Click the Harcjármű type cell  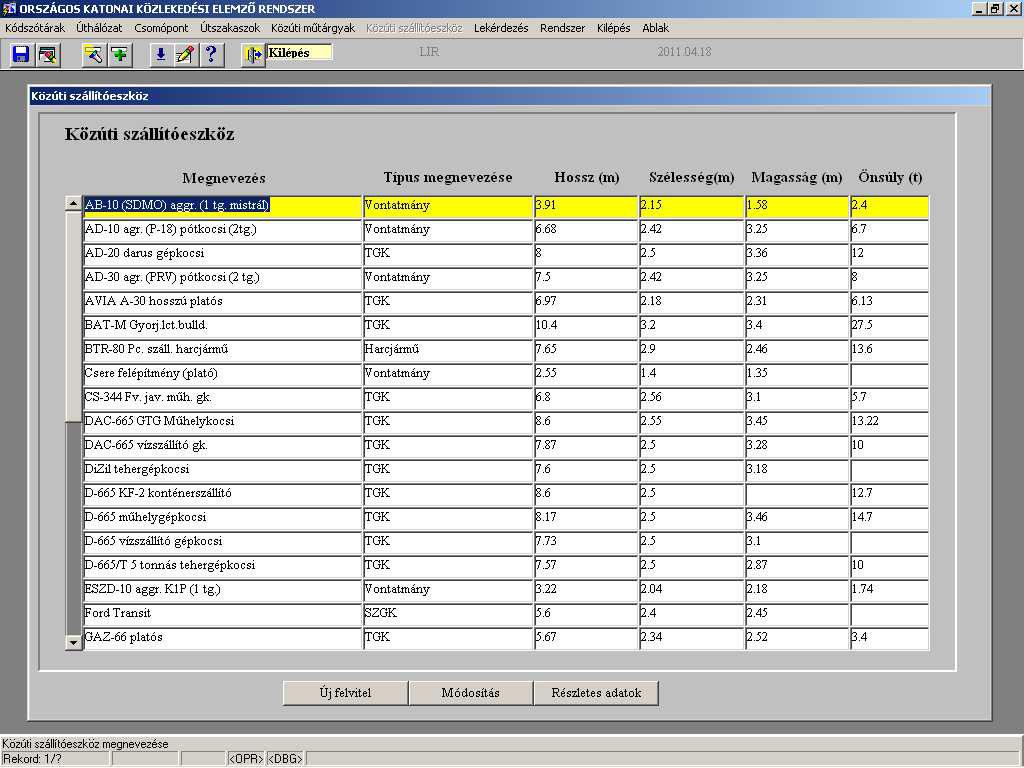(x=448, y=349)
